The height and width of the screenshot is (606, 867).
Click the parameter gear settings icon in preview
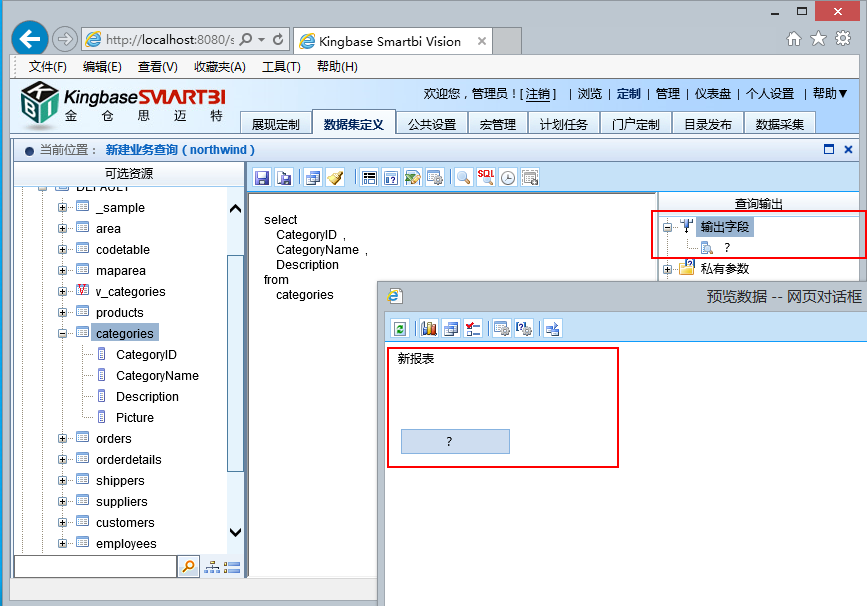point(524,329)
